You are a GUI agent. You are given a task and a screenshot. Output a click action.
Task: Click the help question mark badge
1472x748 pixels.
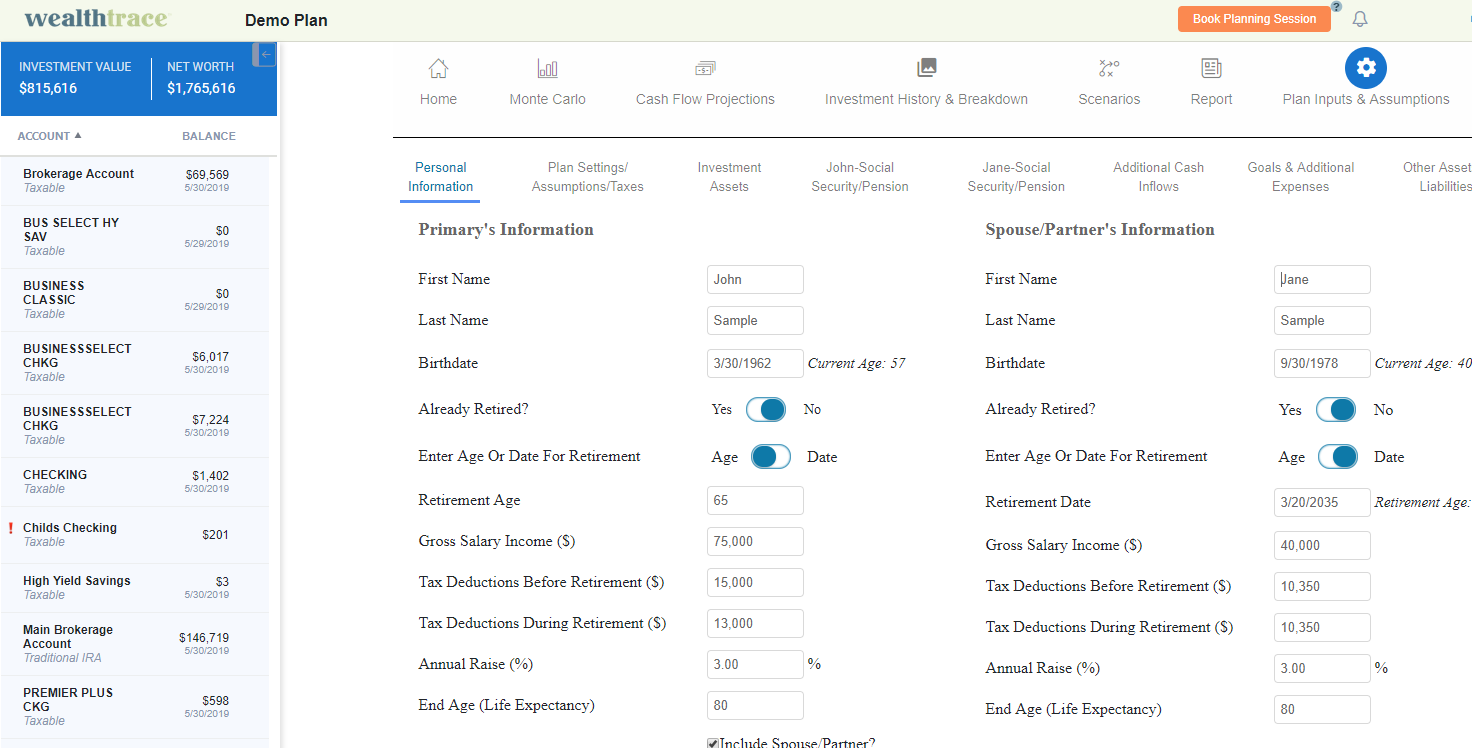(1336, 6)
